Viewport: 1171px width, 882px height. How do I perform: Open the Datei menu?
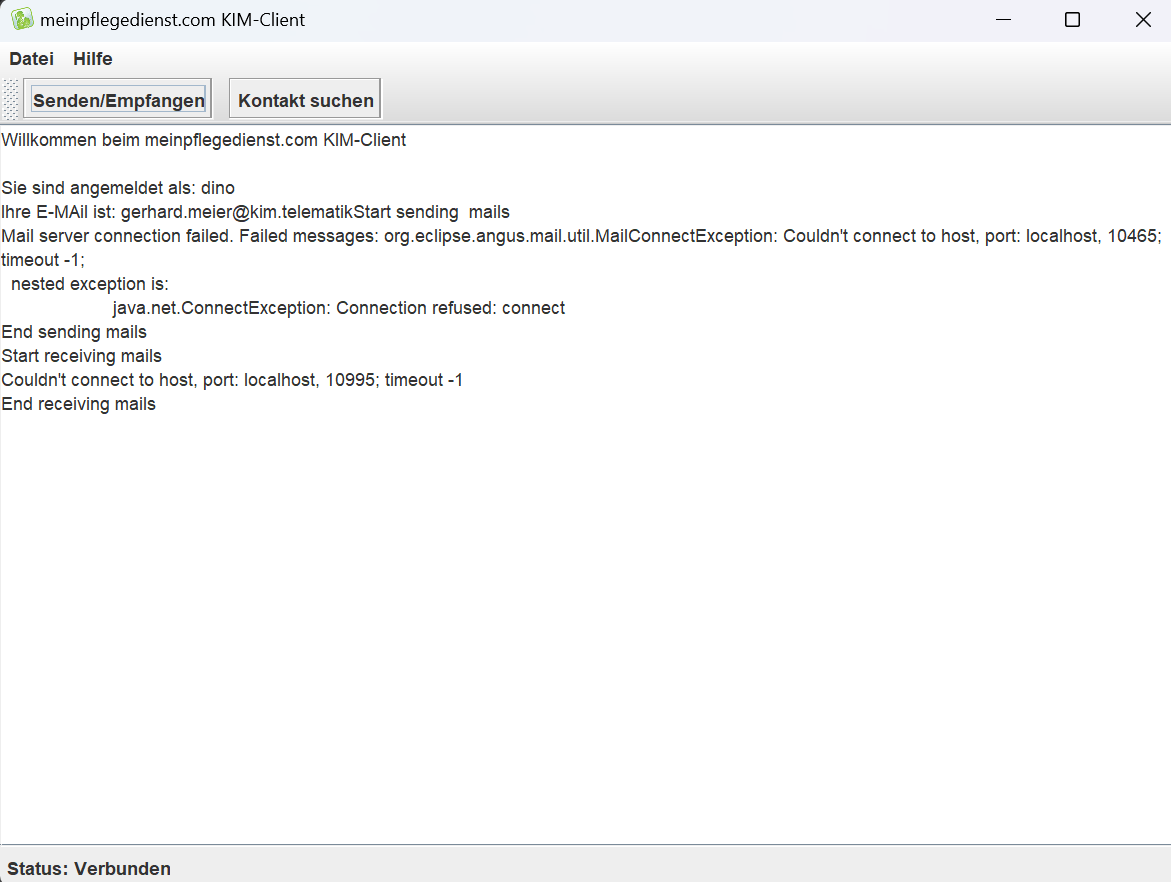coord(31,59)
